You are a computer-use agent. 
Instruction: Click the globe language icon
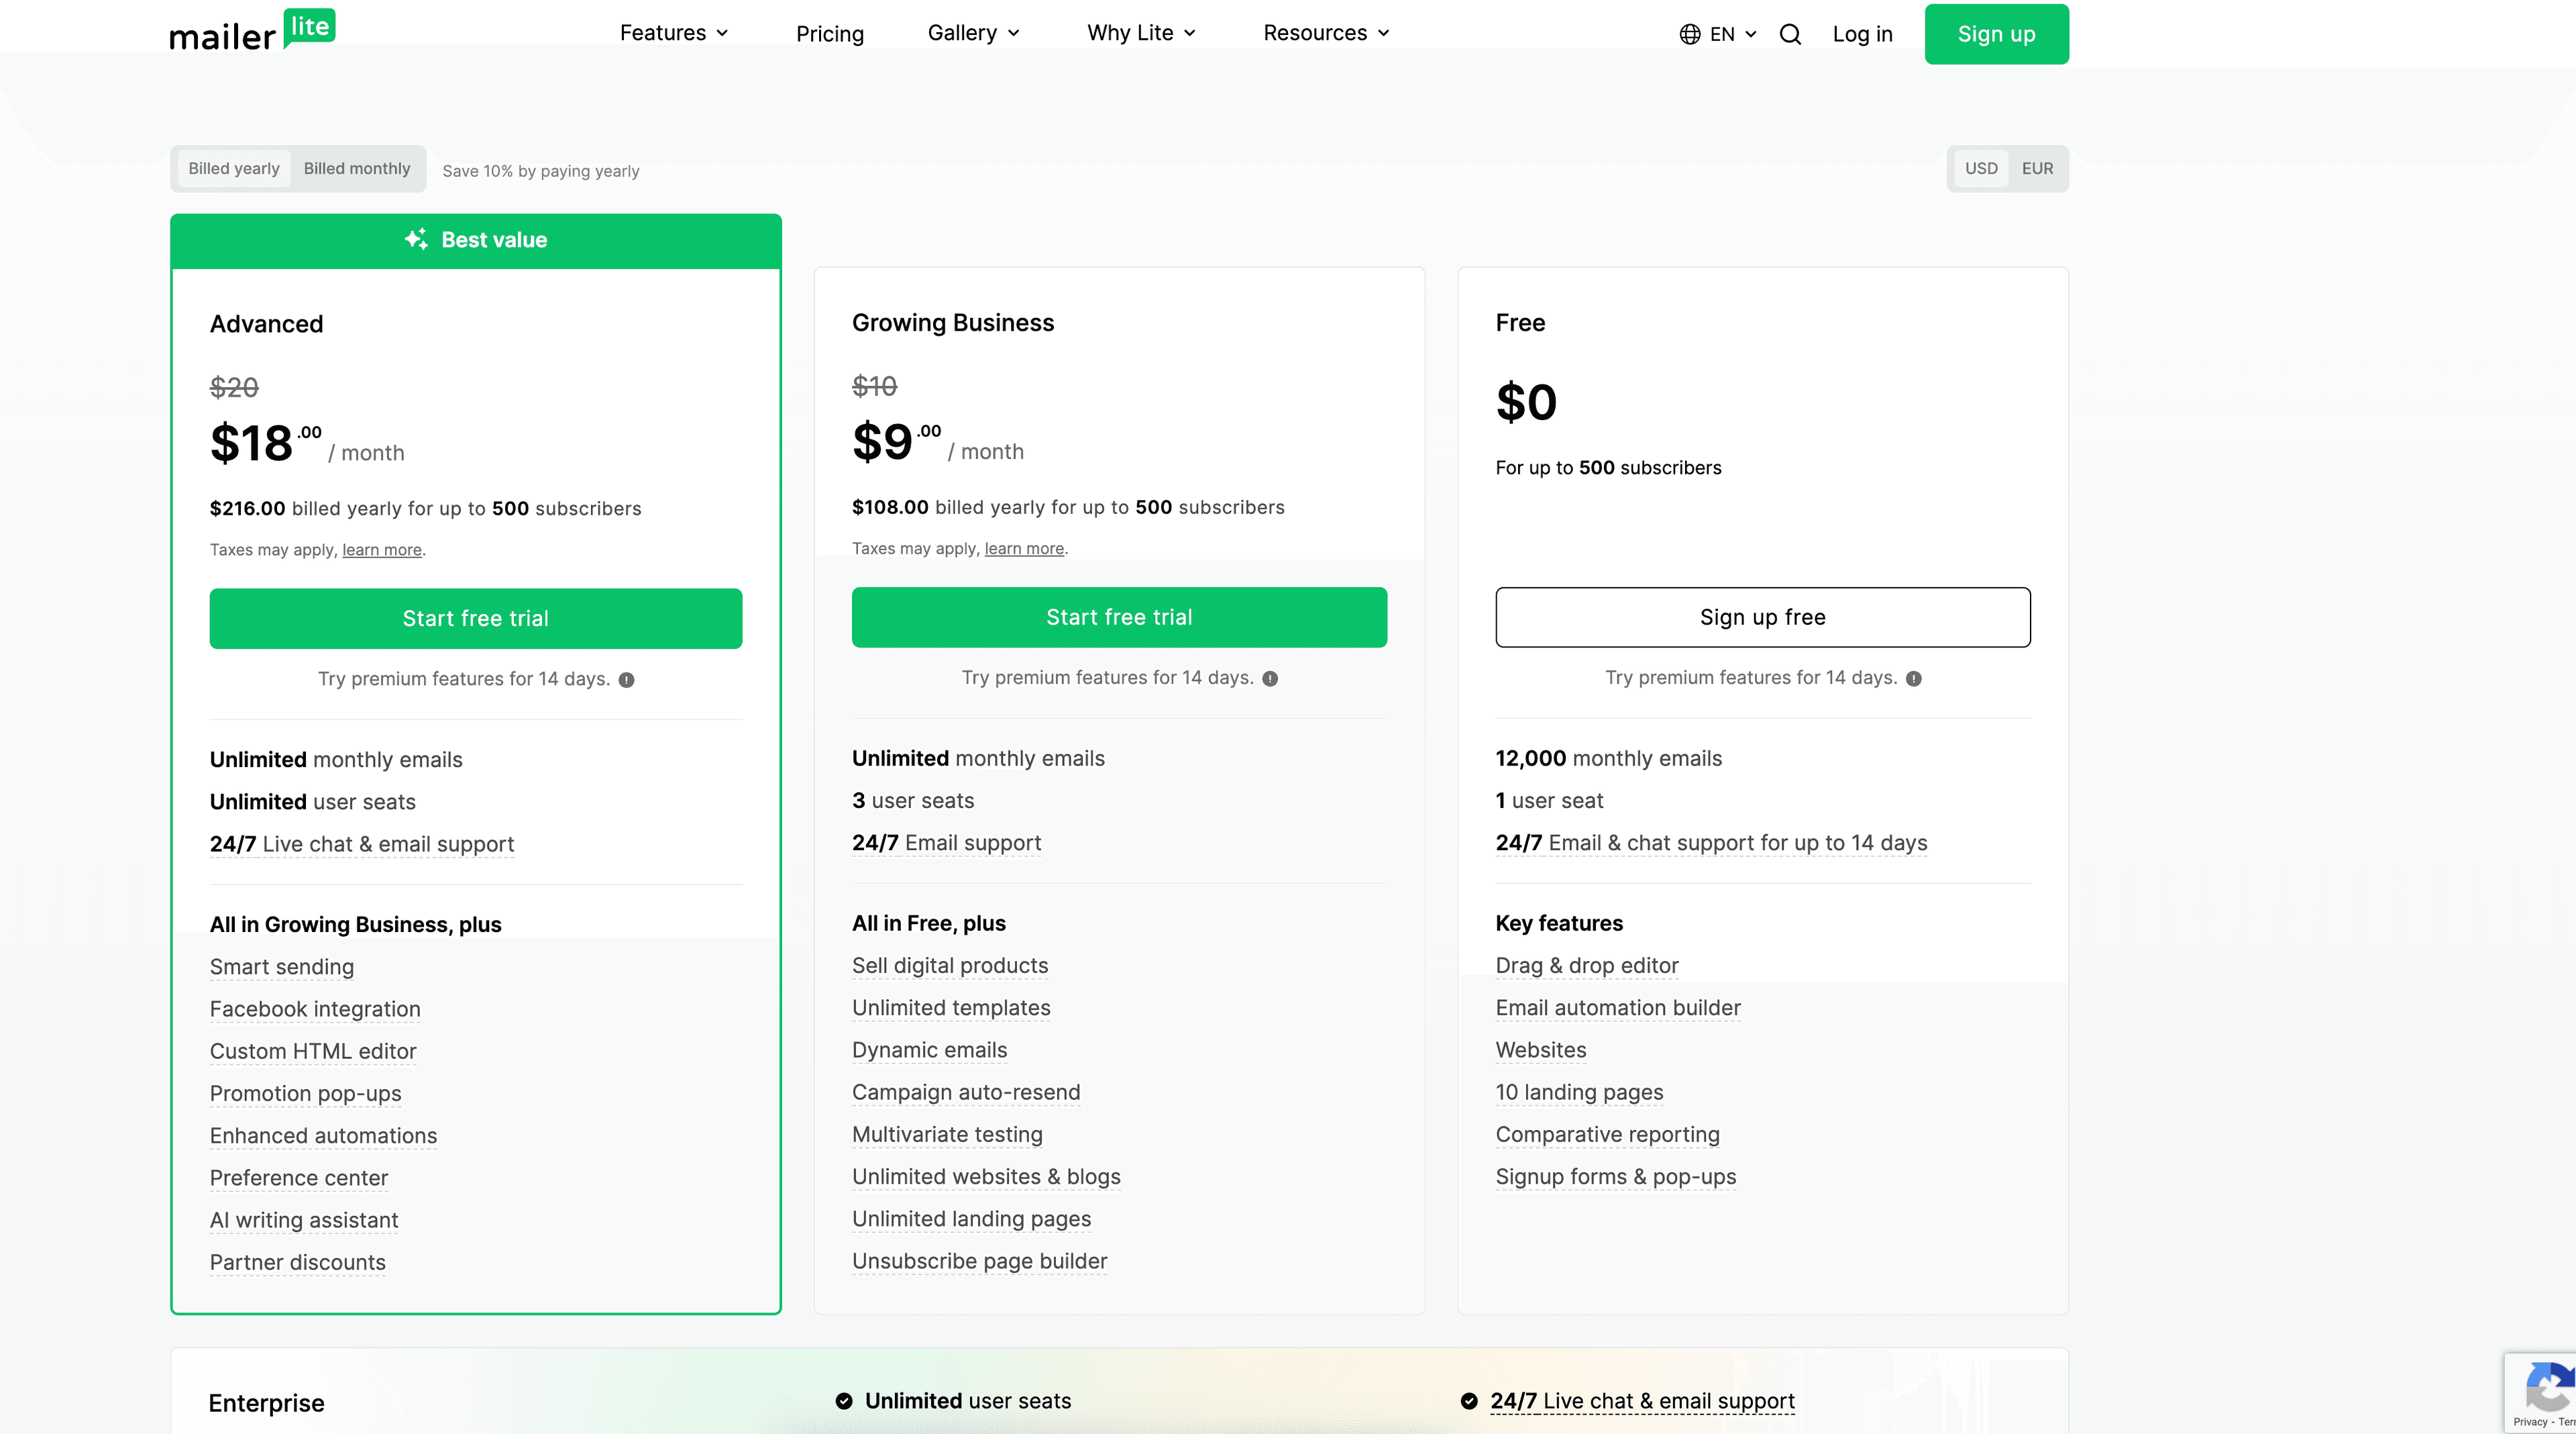click(x=1689, y=33)
